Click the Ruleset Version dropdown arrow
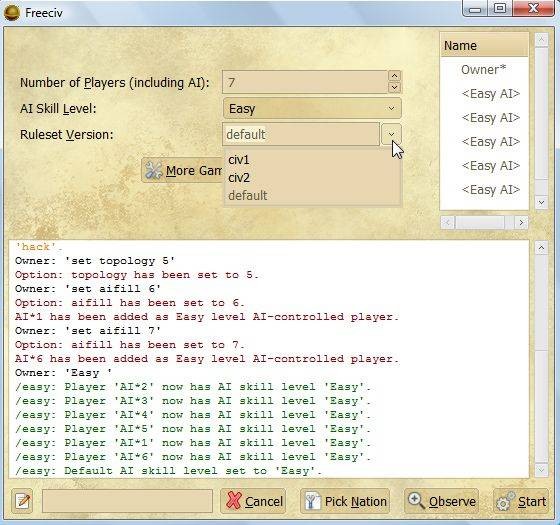560x525 pixels. 391,134
